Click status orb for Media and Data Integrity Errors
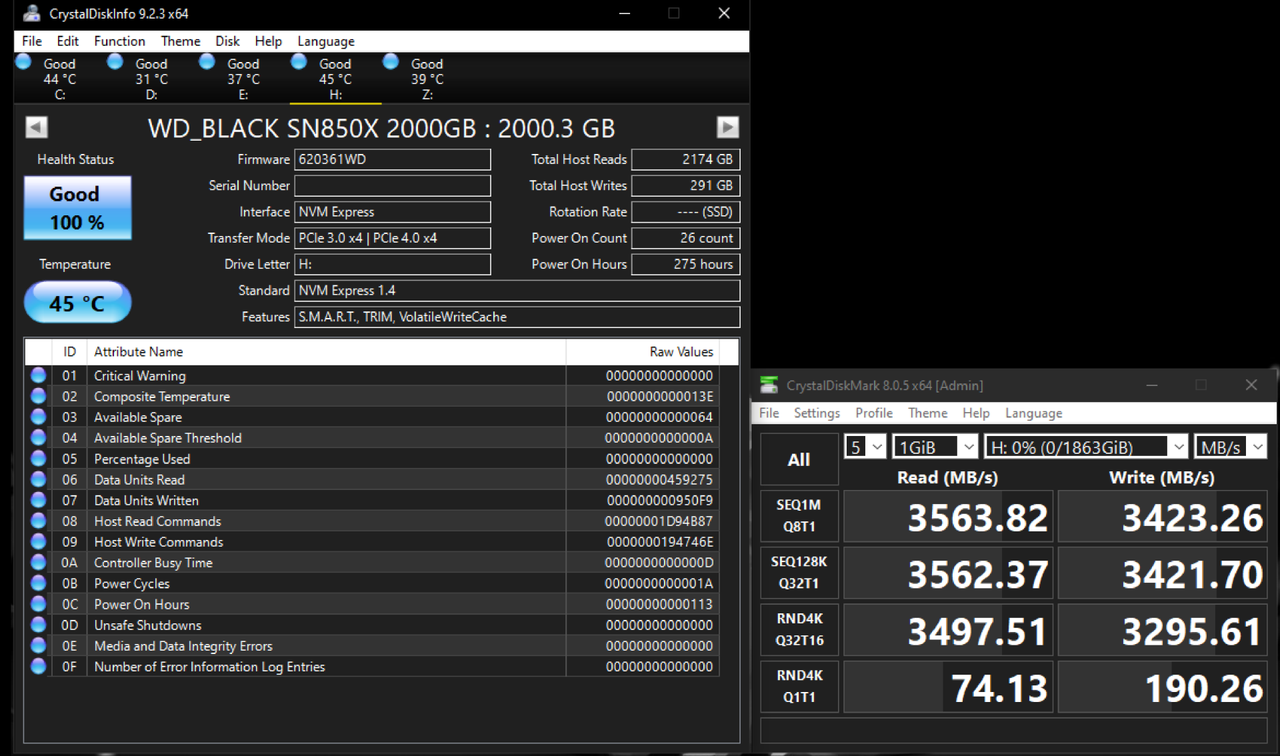This screenshot has width=1280, height=756. click(38, 646)
